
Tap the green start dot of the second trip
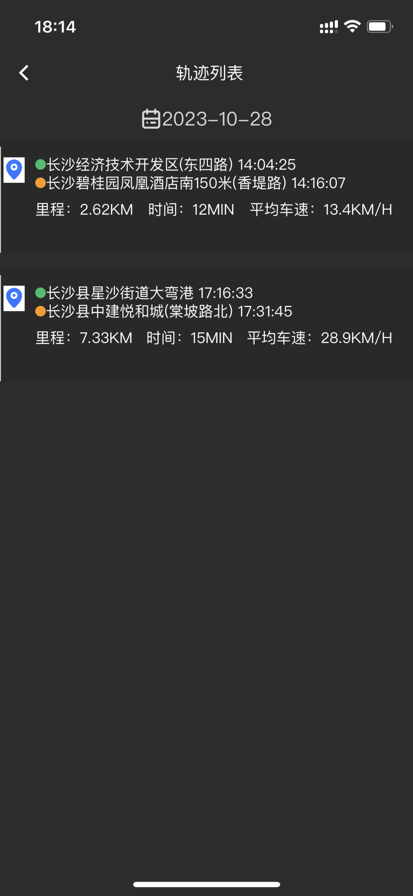coord(40,293)
